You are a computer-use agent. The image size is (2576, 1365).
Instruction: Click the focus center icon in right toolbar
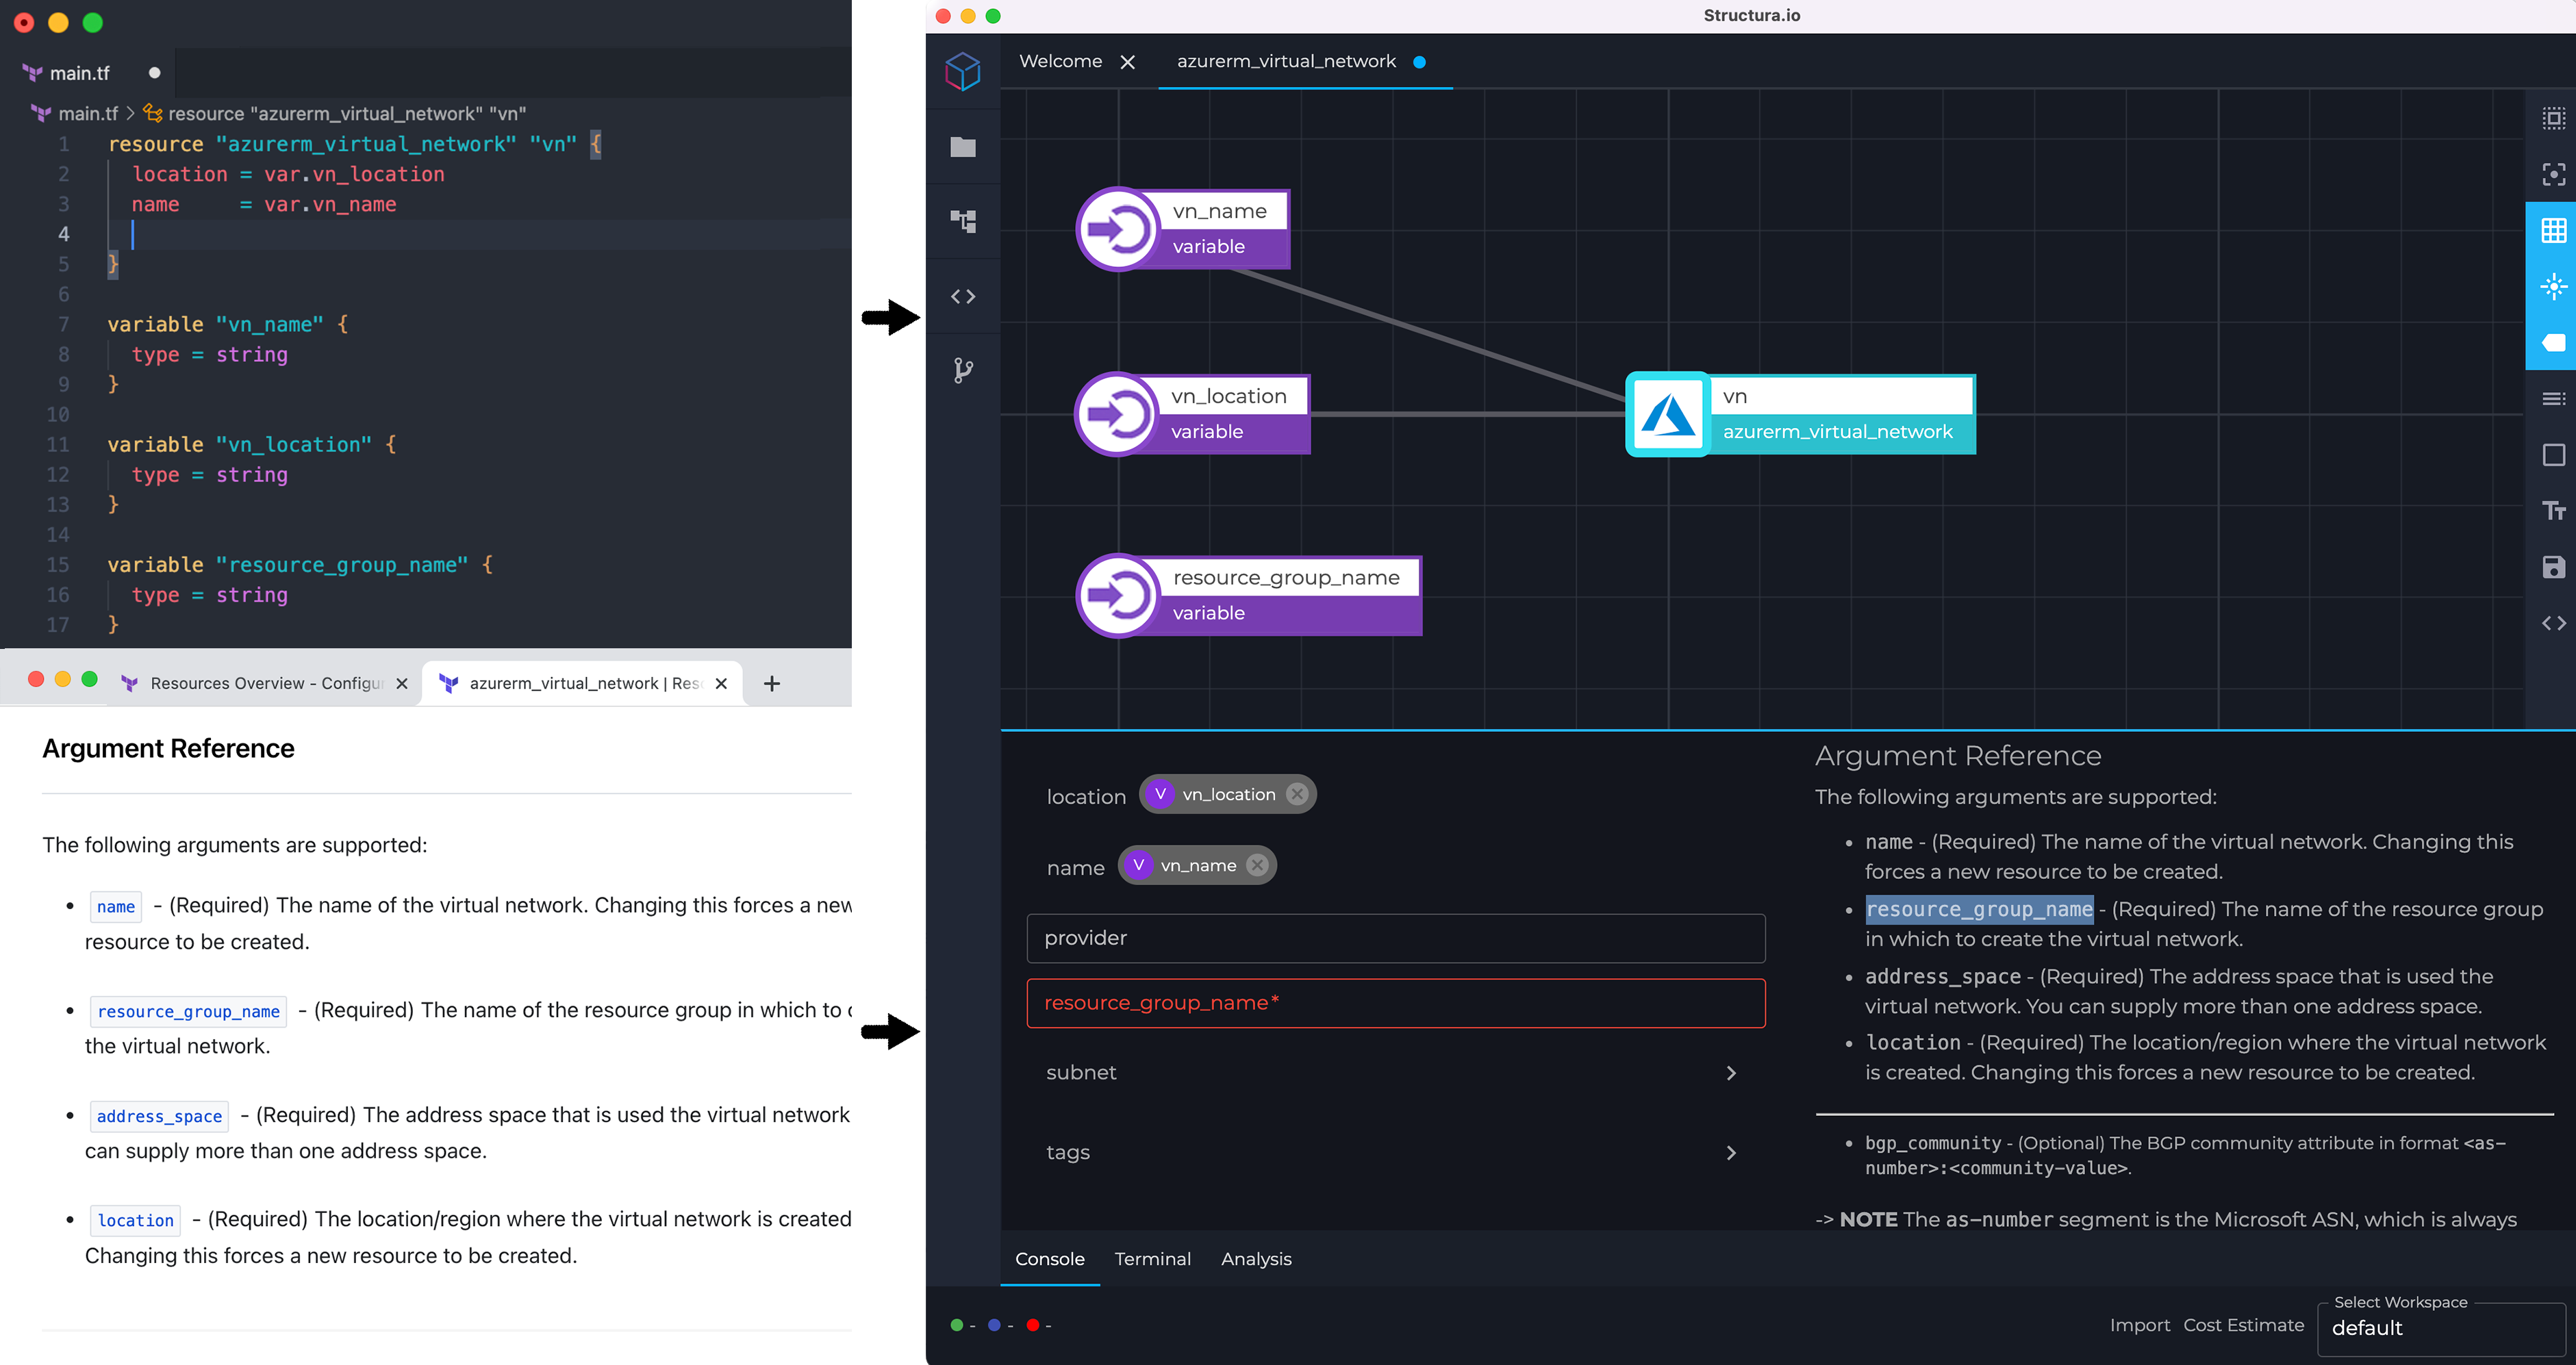pyautogui.click(x=2553, y=175)
